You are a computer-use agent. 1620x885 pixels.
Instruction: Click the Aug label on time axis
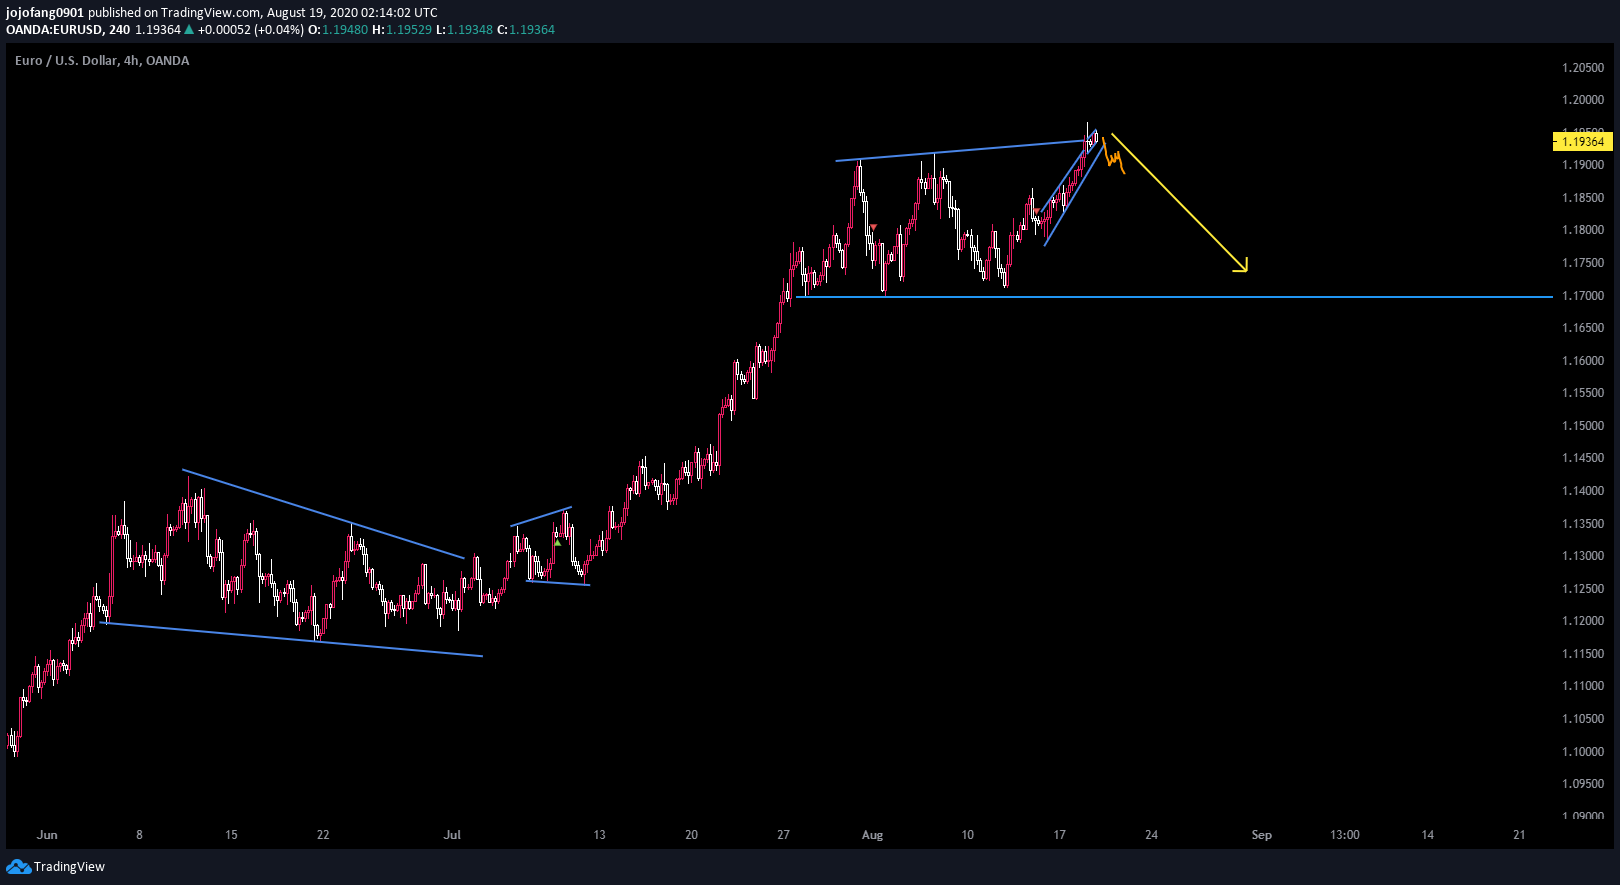coord(872,835)
